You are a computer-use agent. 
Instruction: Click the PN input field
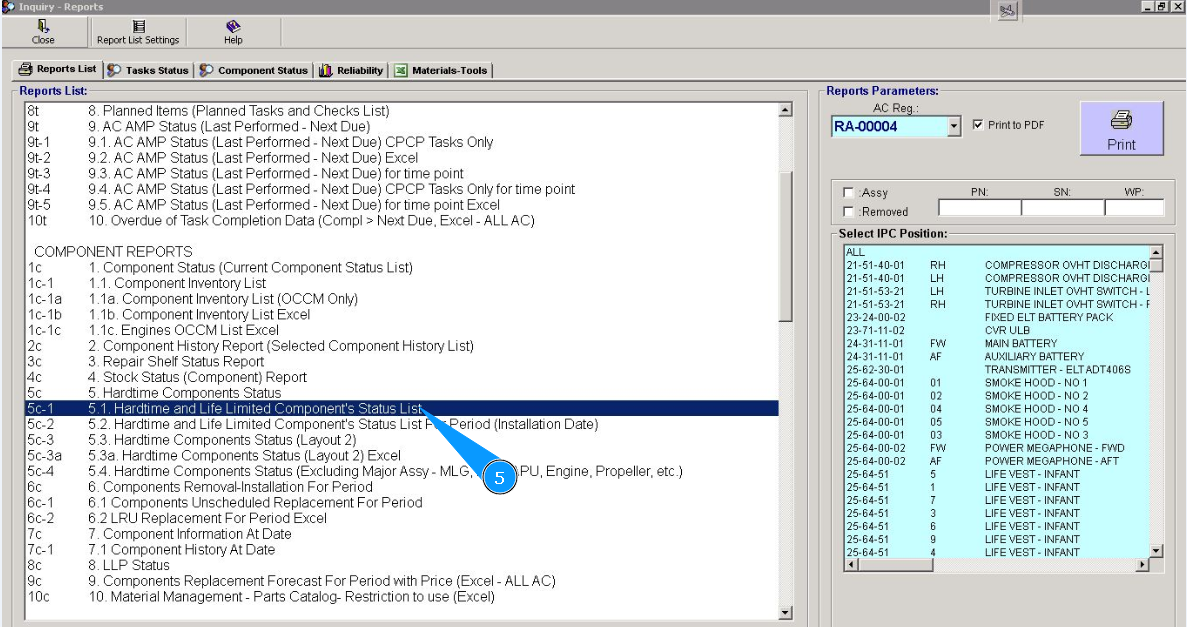click(979, 207)
